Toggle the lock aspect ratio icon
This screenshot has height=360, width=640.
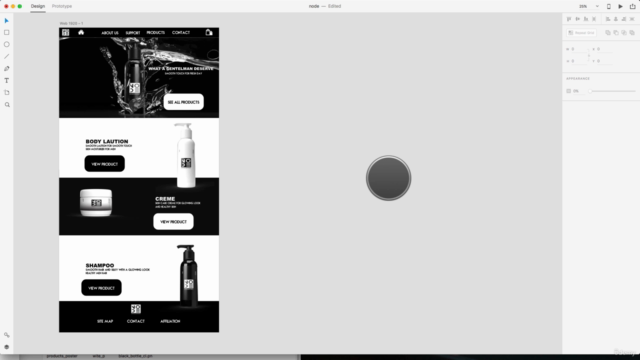pos(589,55)
